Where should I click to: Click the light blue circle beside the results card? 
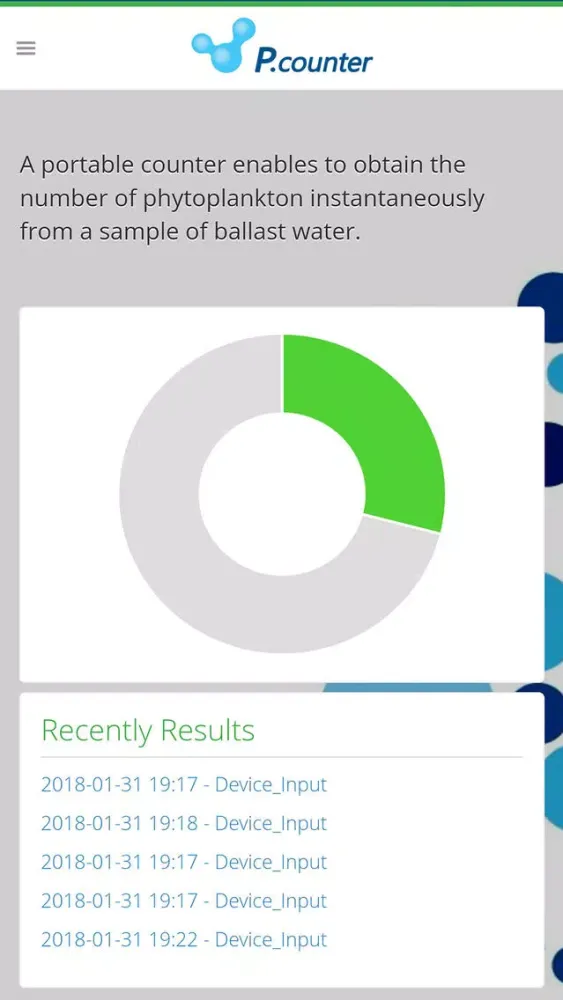pyautogui.click(x=553, y=788)
